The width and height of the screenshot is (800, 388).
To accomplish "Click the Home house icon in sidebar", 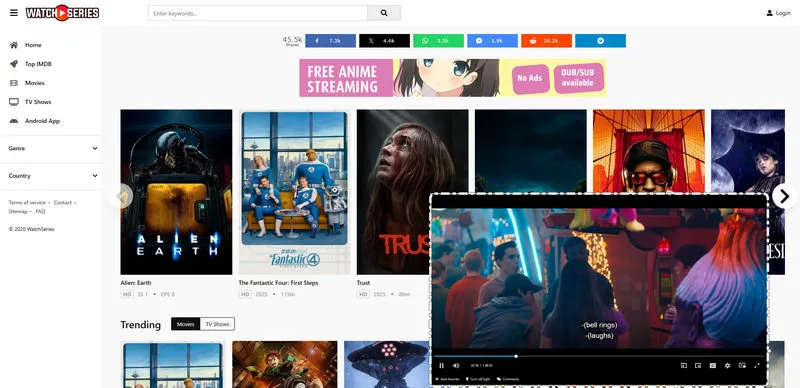I will click(x=14, y=45).
